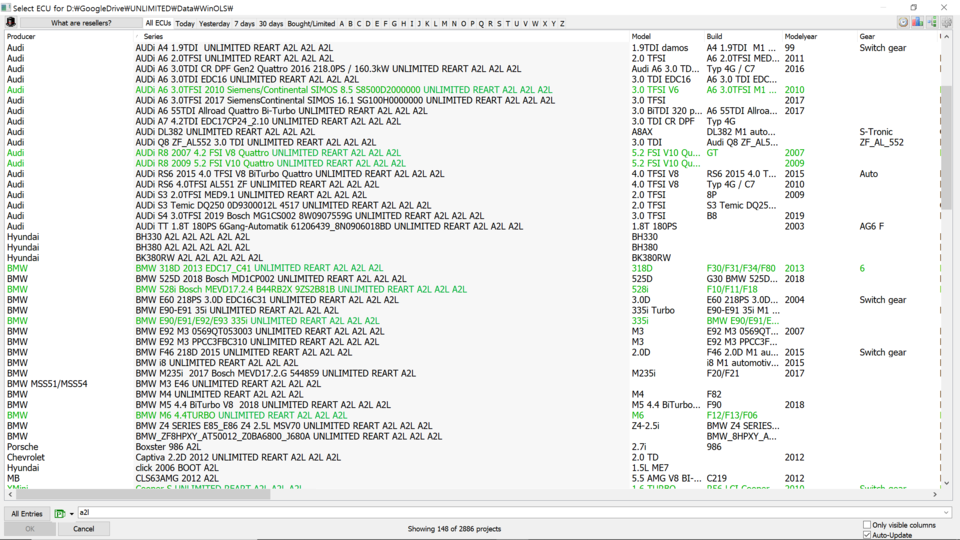Select the 'BMW 318D 2013 EDC17_C41' row

coord(471,268)
